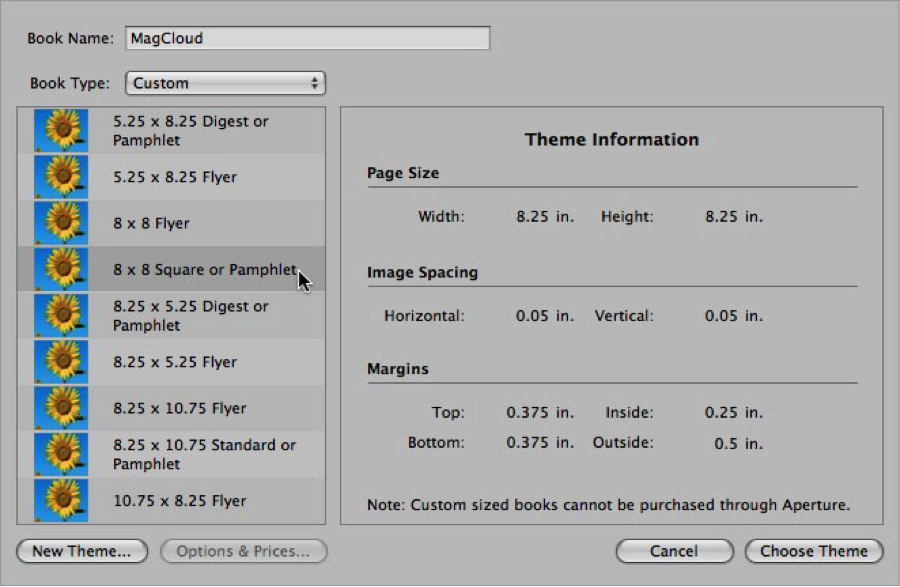The image size is (900, 587).
Task: Cancel the theme selection dialog
Action: 674,551
